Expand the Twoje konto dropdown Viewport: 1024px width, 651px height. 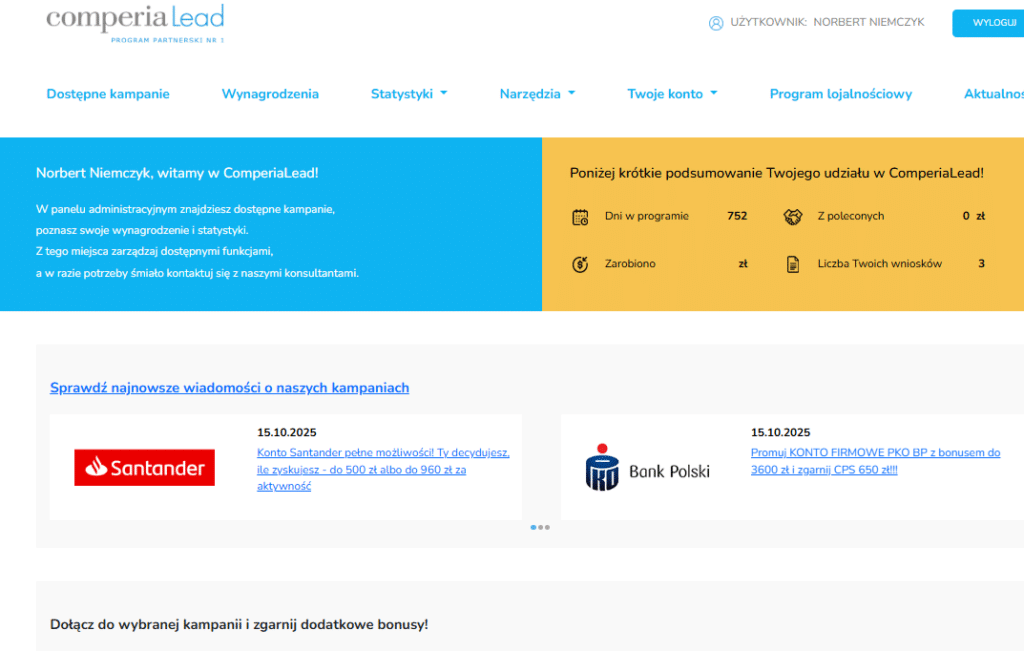[672, 94]
